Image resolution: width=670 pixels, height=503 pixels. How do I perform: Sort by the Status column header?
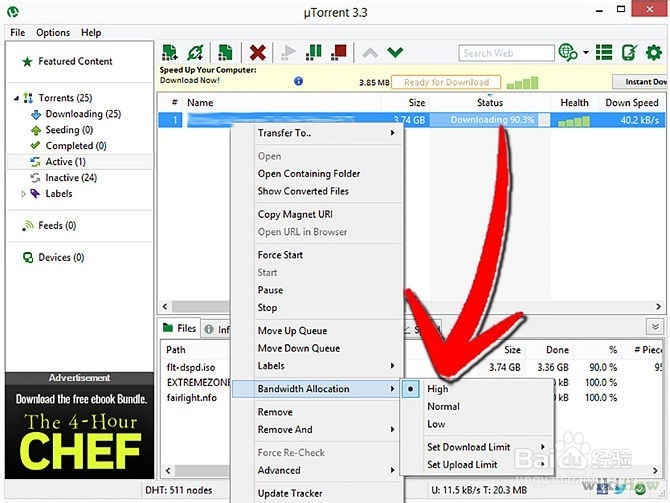[x=490, y=103]
